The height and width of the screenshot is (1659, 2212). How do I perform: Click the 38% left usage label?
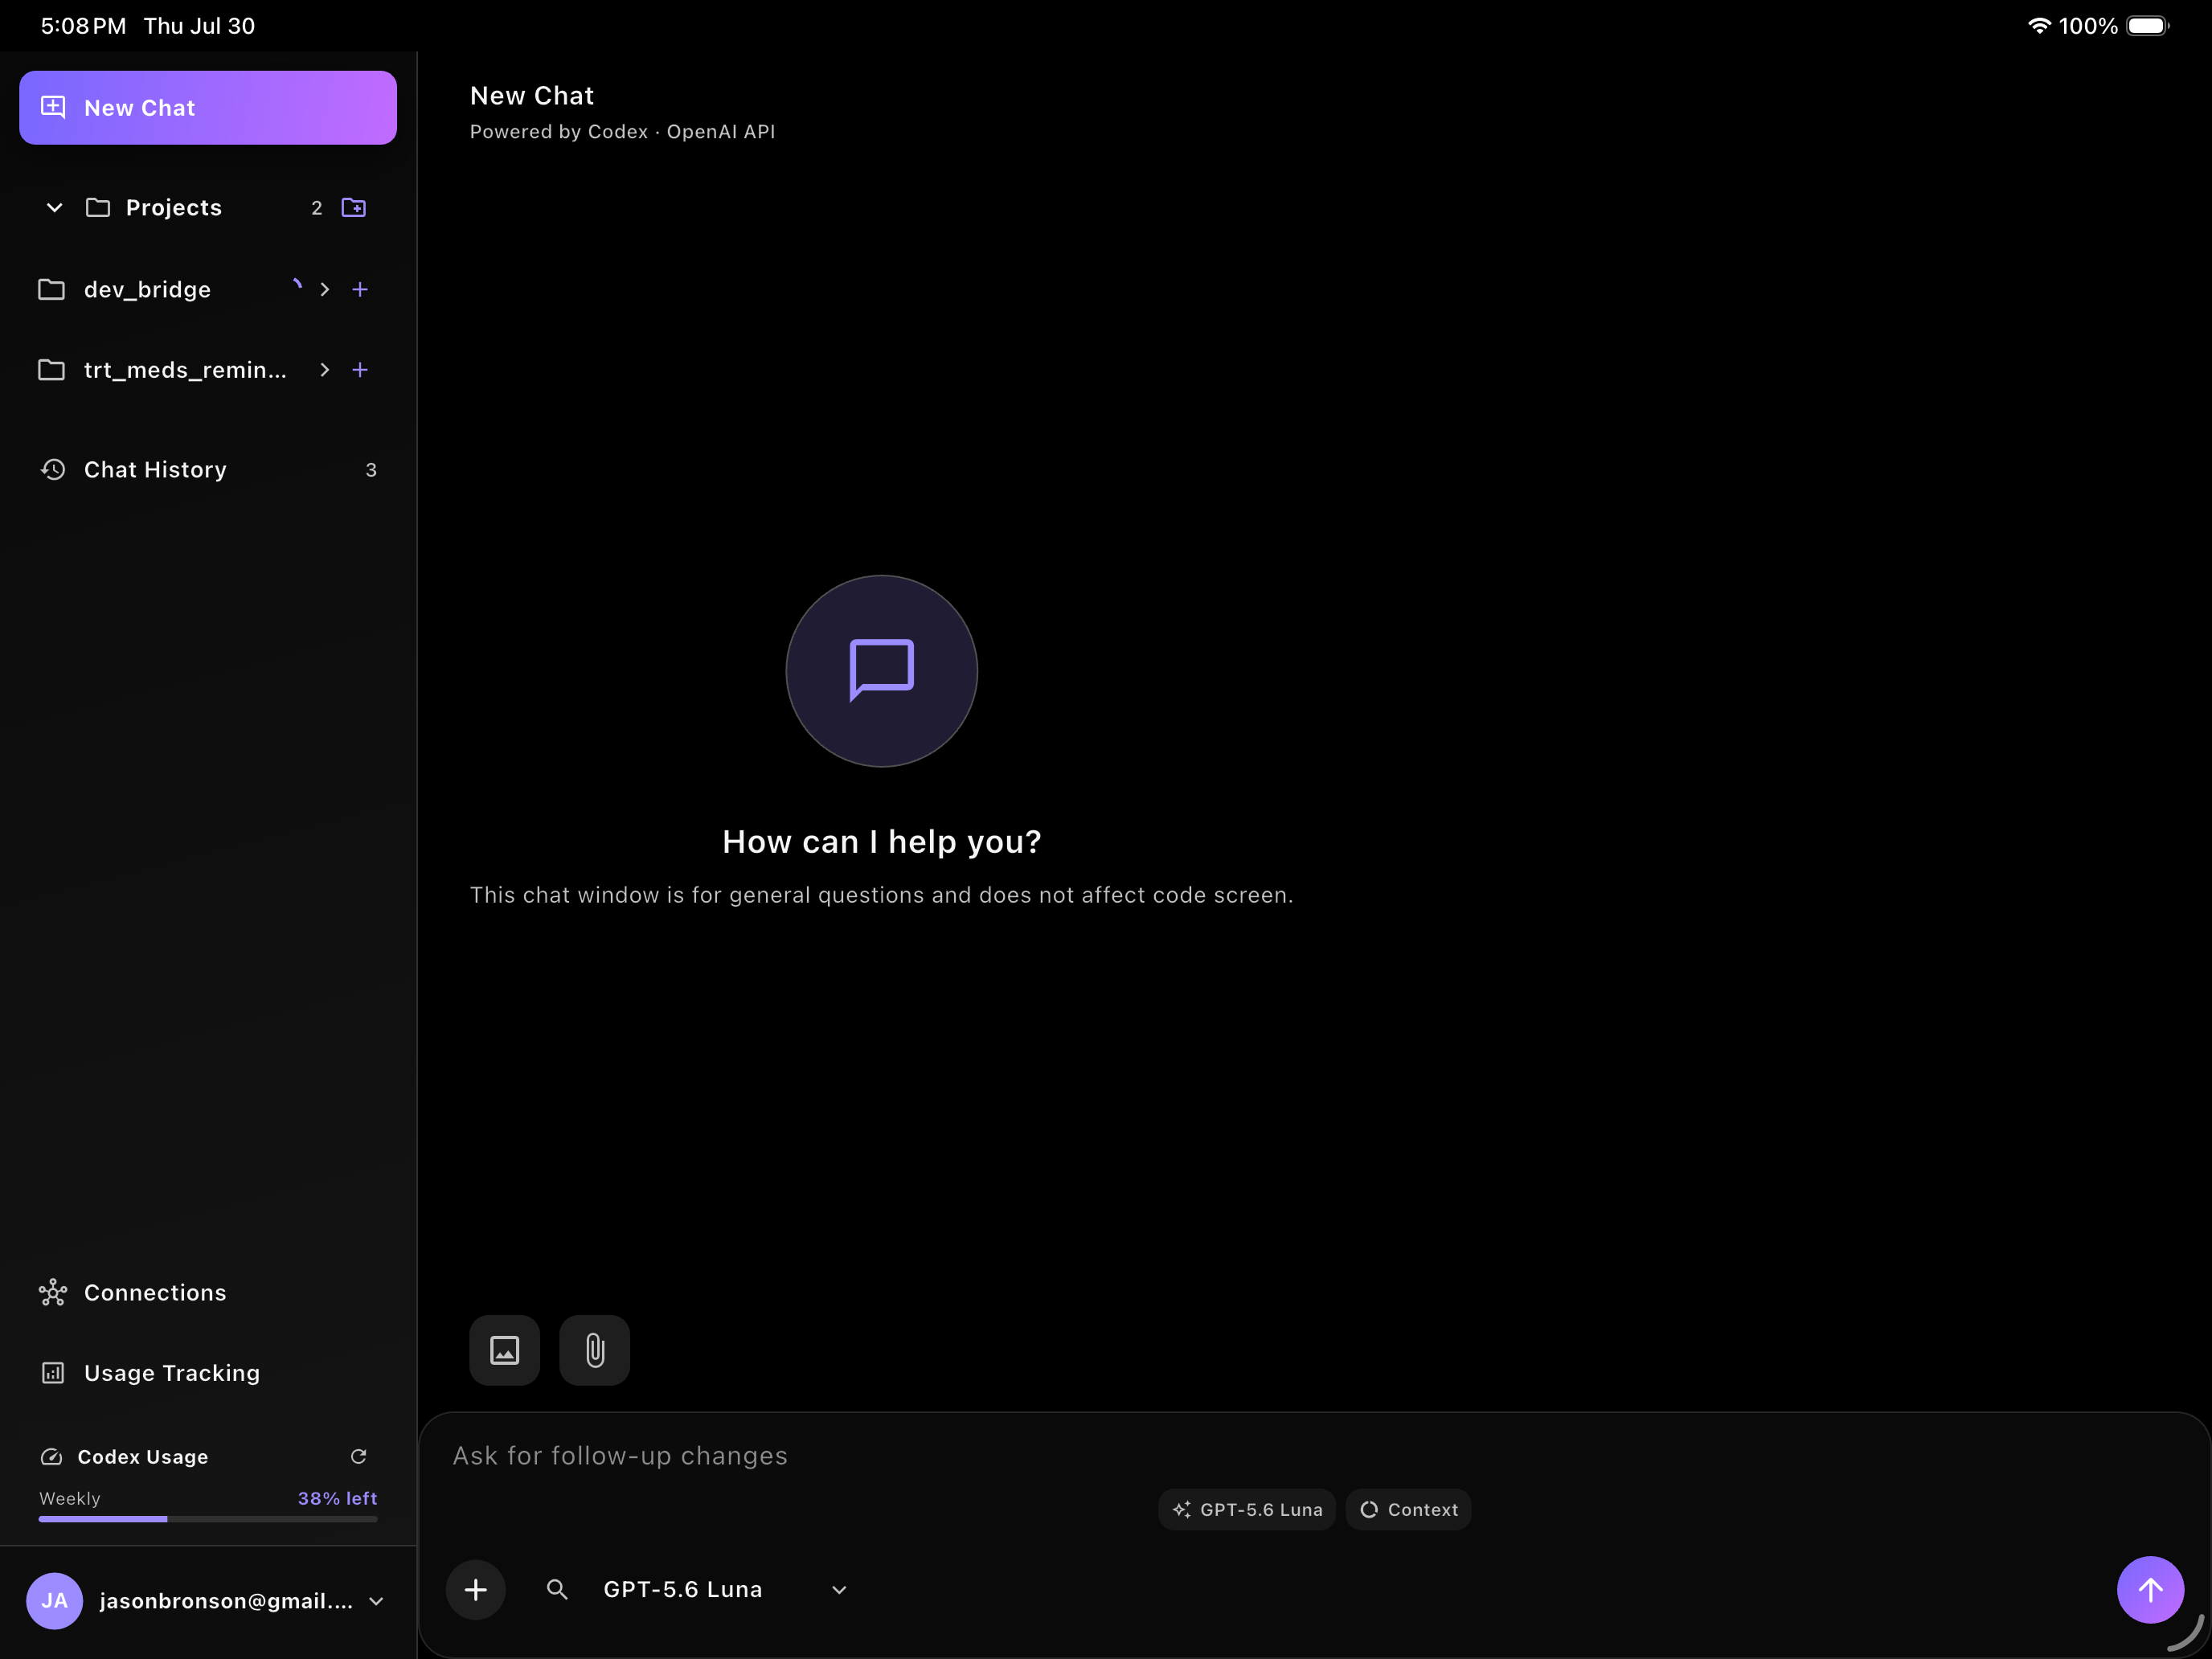337,1498
